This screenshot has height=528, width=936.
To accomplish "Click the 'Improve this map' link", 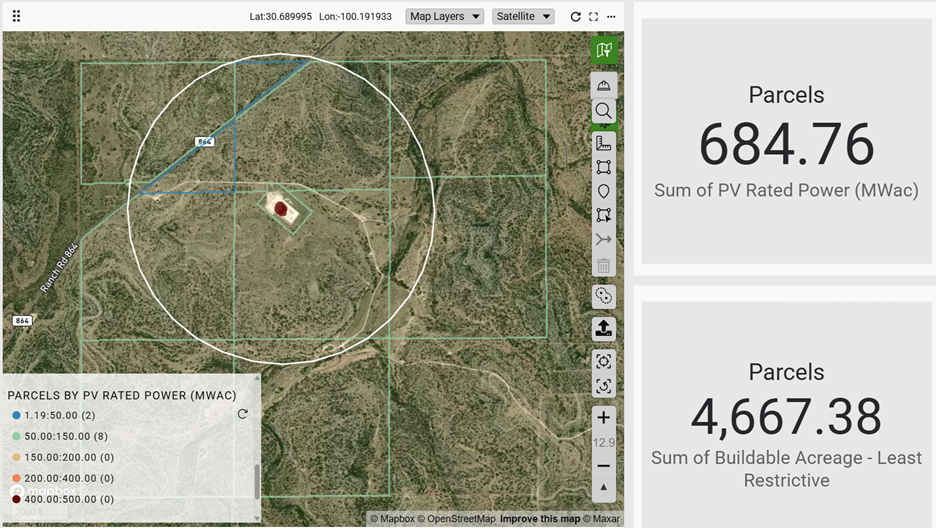I will 539,519.
